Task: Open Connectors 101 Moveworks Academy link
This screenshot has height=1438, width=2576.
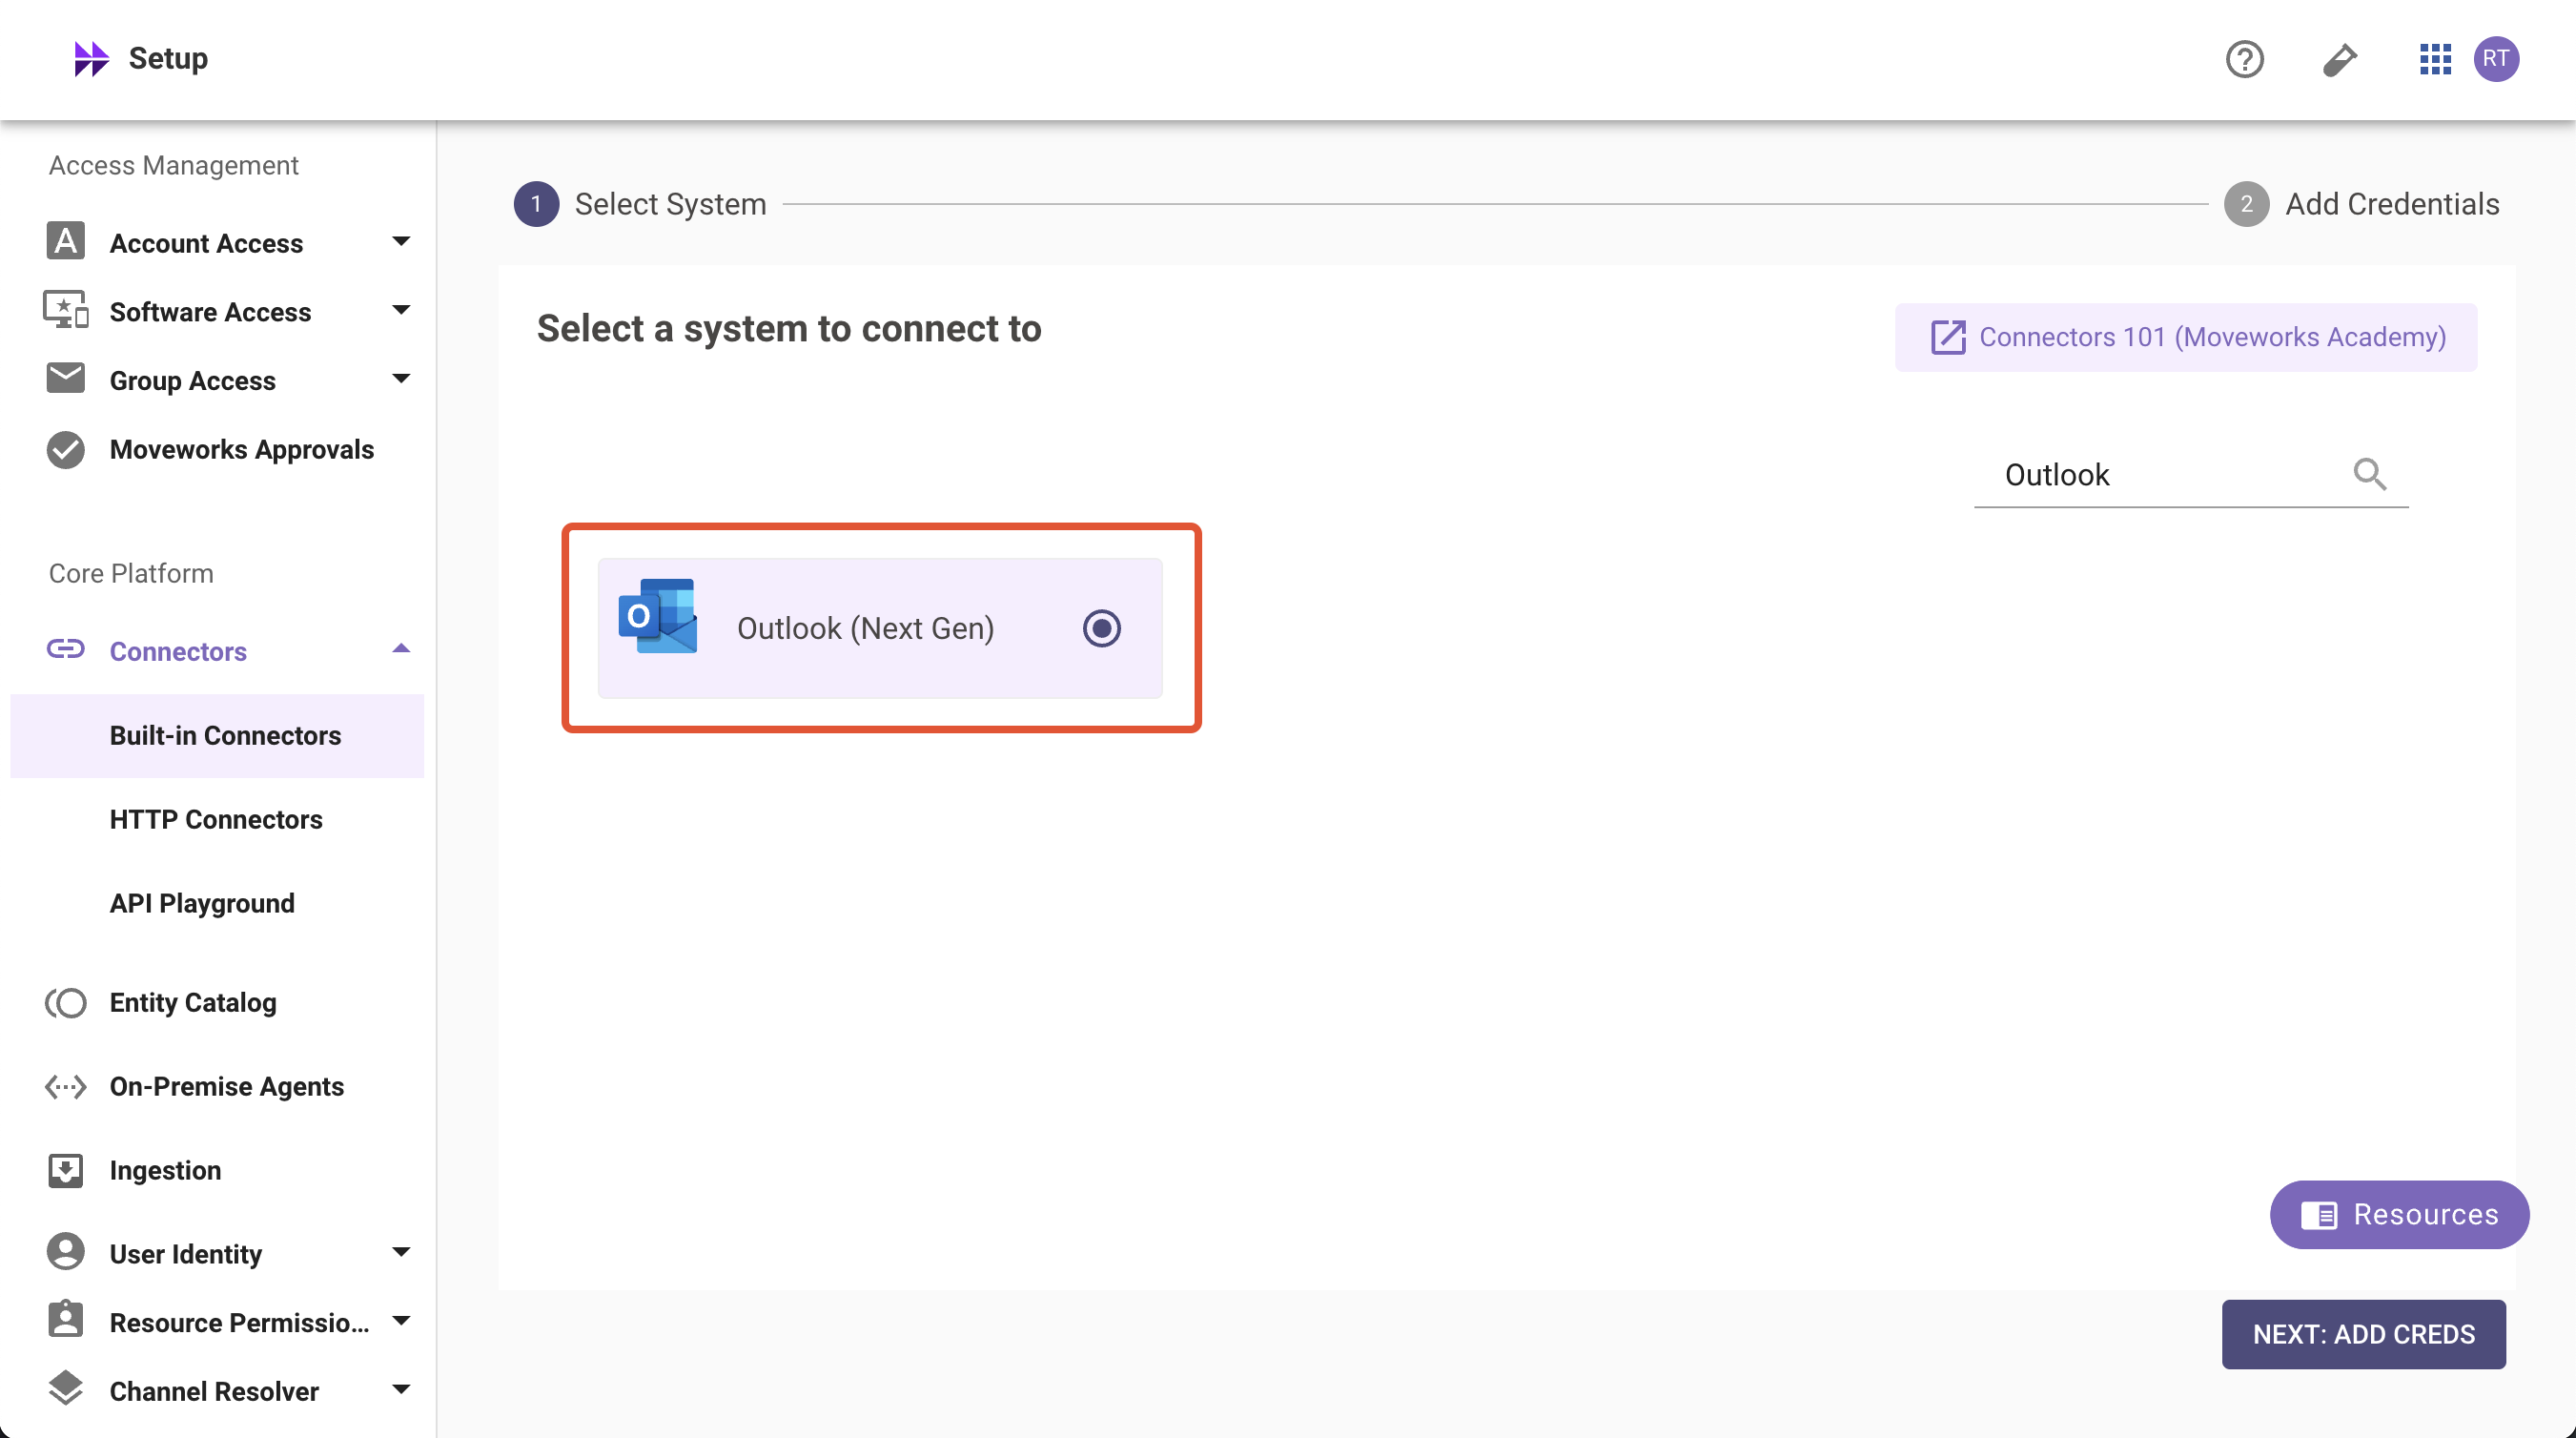Action: [2186, 338]
